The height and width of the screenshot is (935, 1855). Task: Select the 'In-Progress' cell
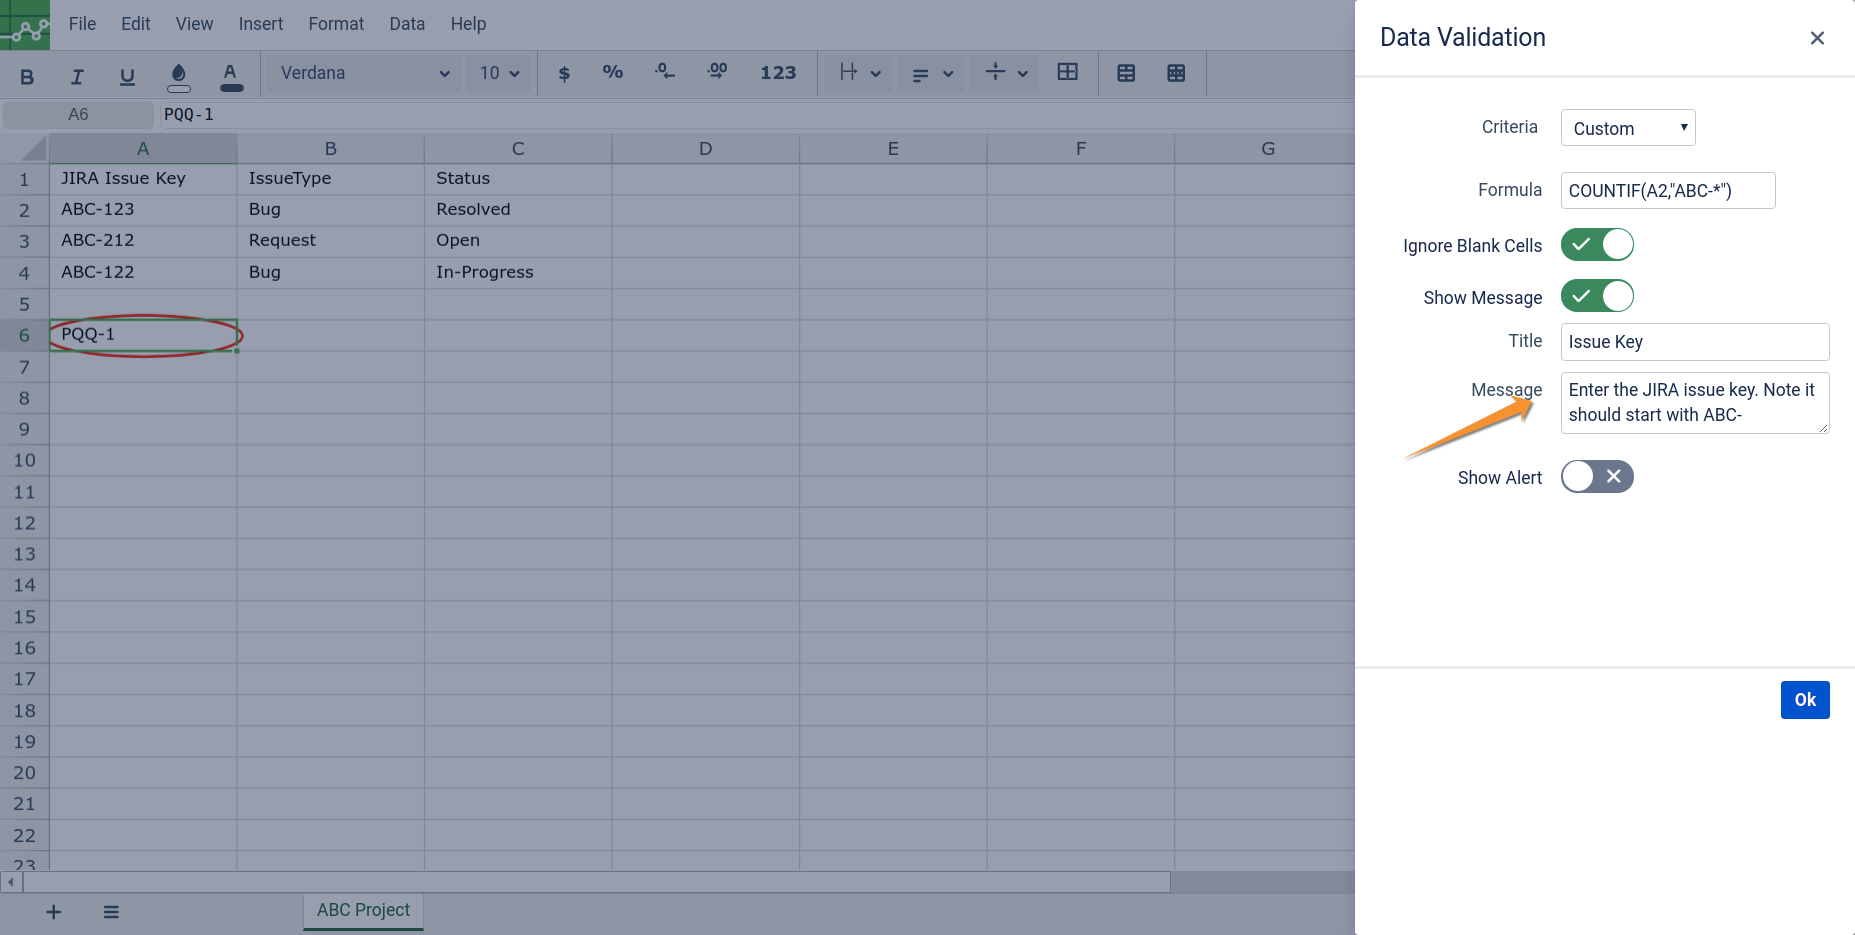518,273
